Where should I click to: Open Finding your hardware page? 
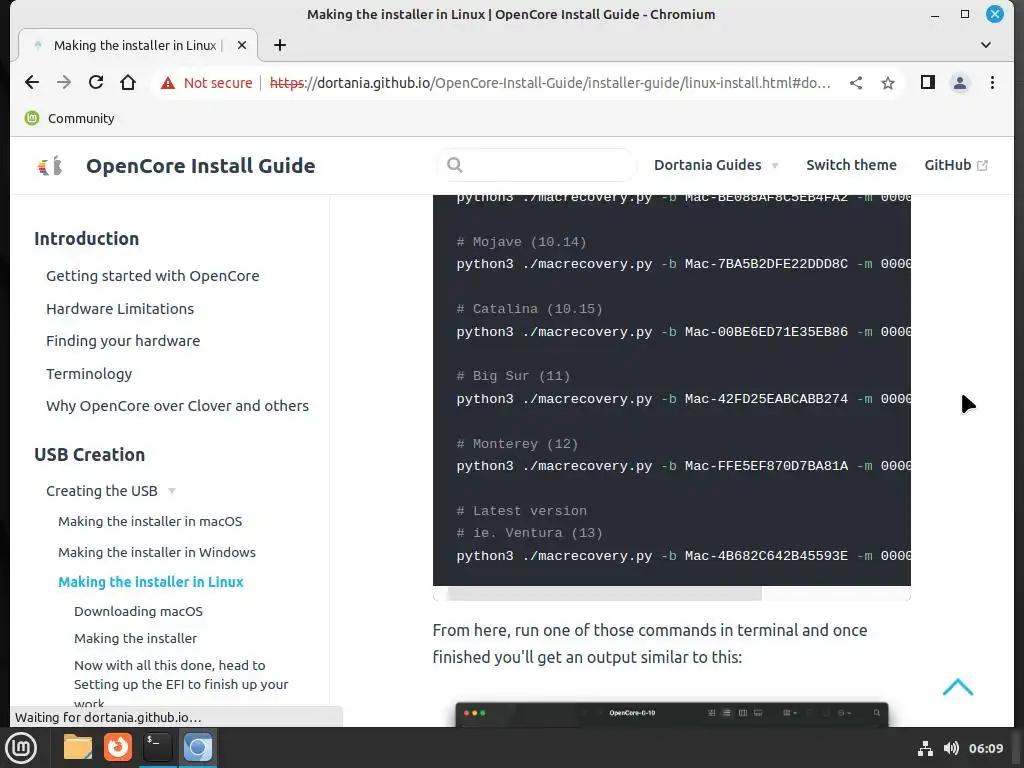click(123, 341)
